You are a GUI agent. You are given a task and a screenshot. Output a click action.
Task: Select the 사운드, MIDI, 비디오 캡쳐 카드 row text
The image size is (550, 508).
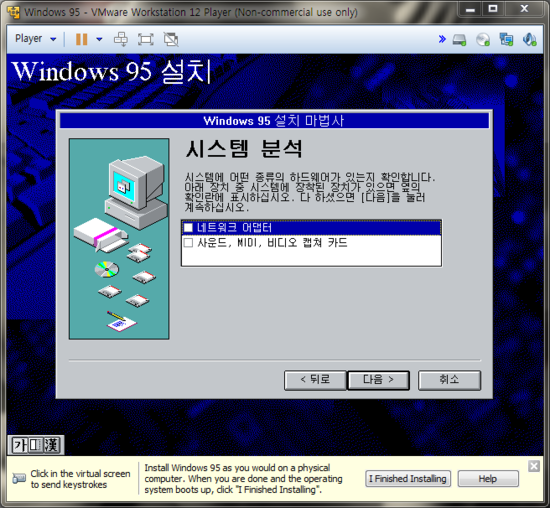coord(272,242)
